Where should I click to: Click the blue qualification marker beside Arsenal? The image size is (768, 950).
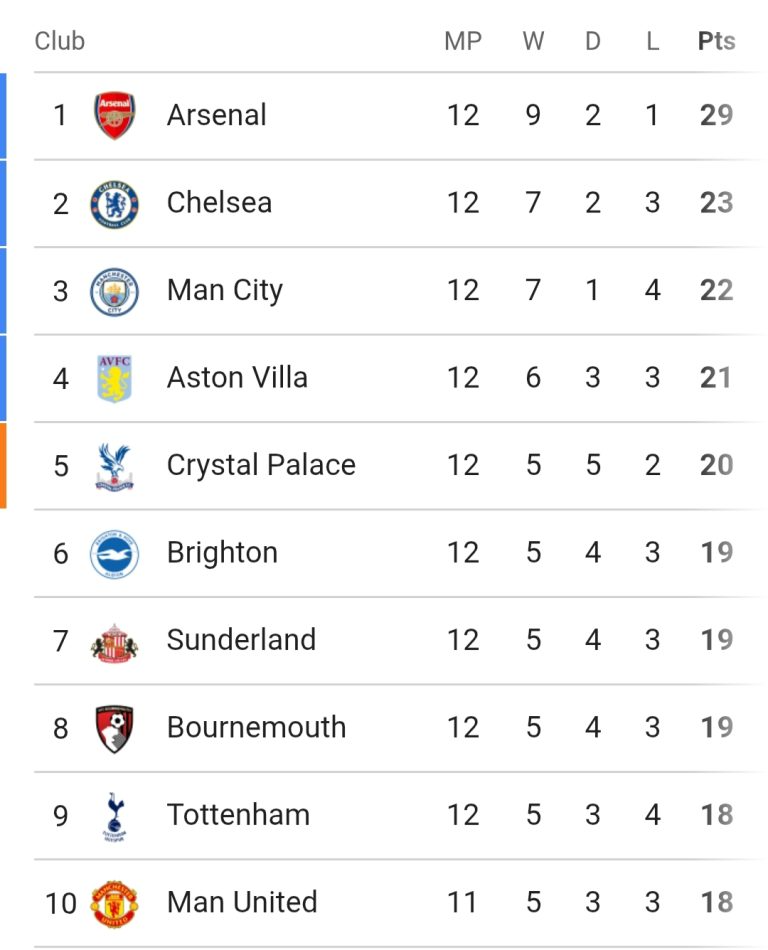tap(3, 116)
